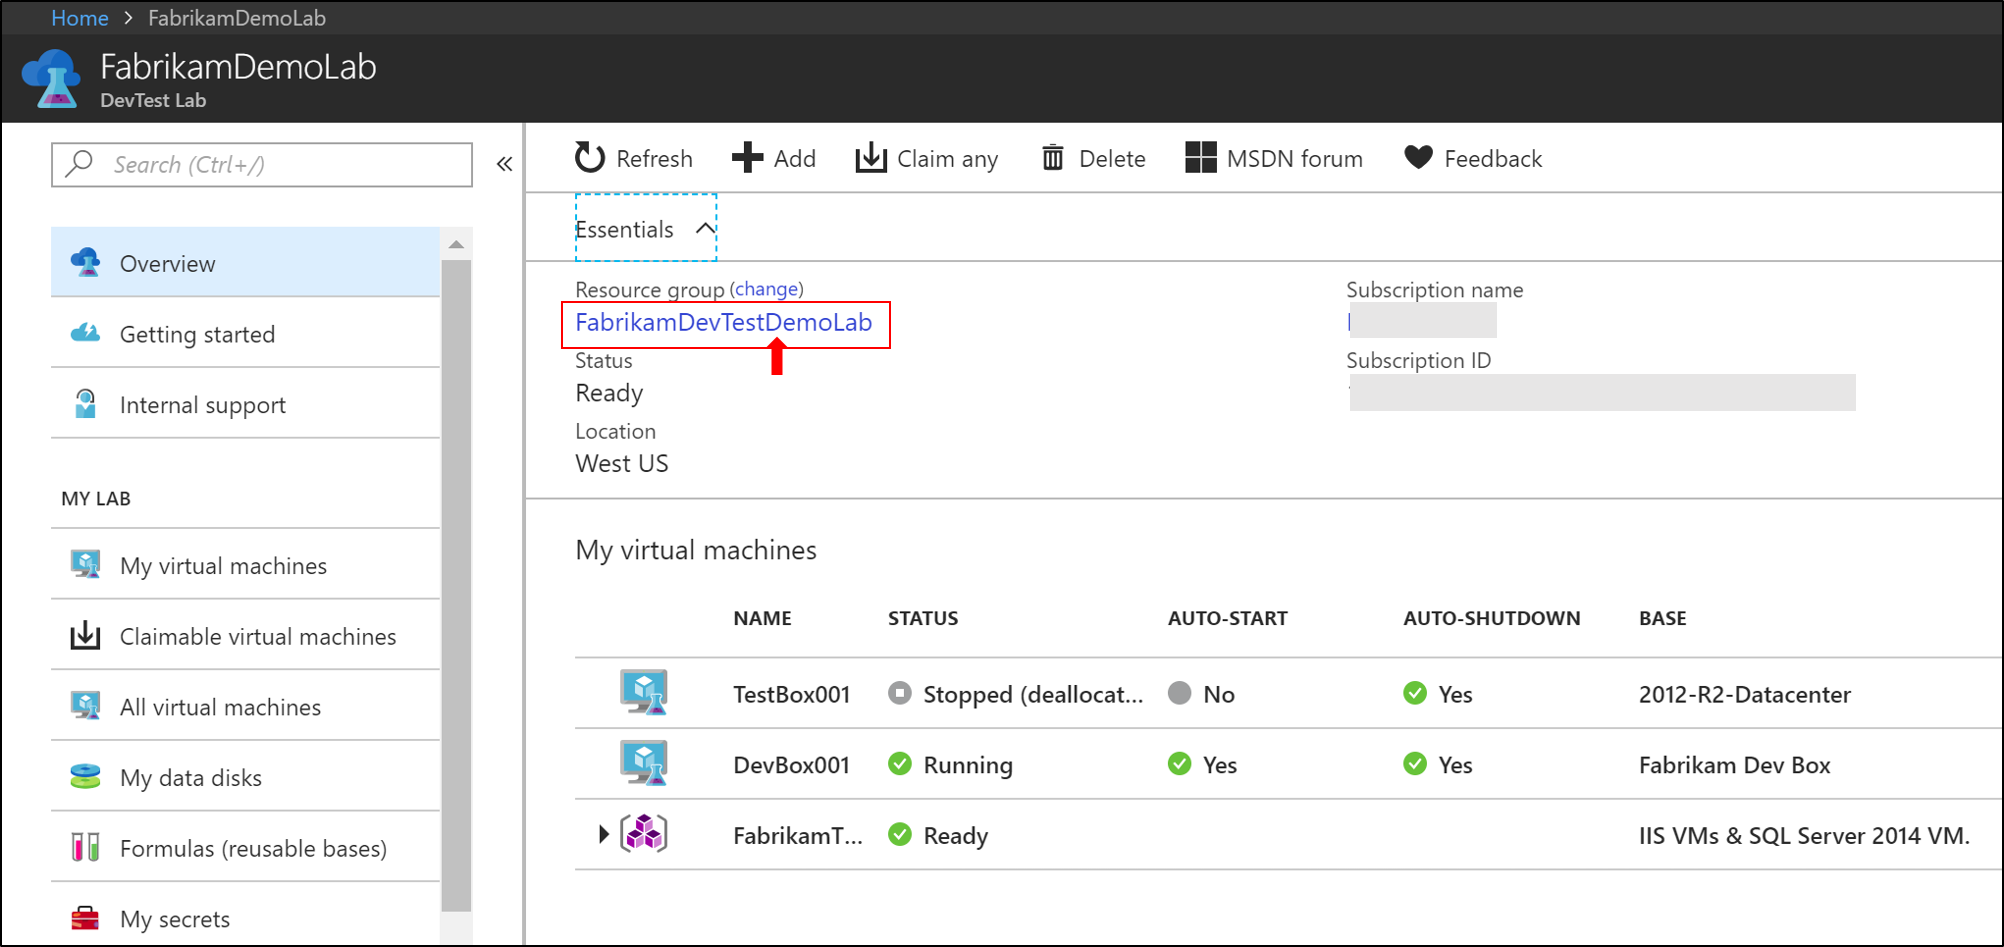Open Internal support menu item

(245, 404)
